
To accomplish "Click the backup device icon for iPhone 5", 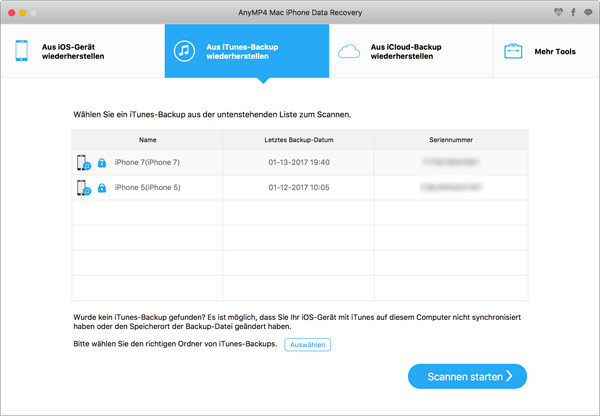I will [x=83, y=188].
